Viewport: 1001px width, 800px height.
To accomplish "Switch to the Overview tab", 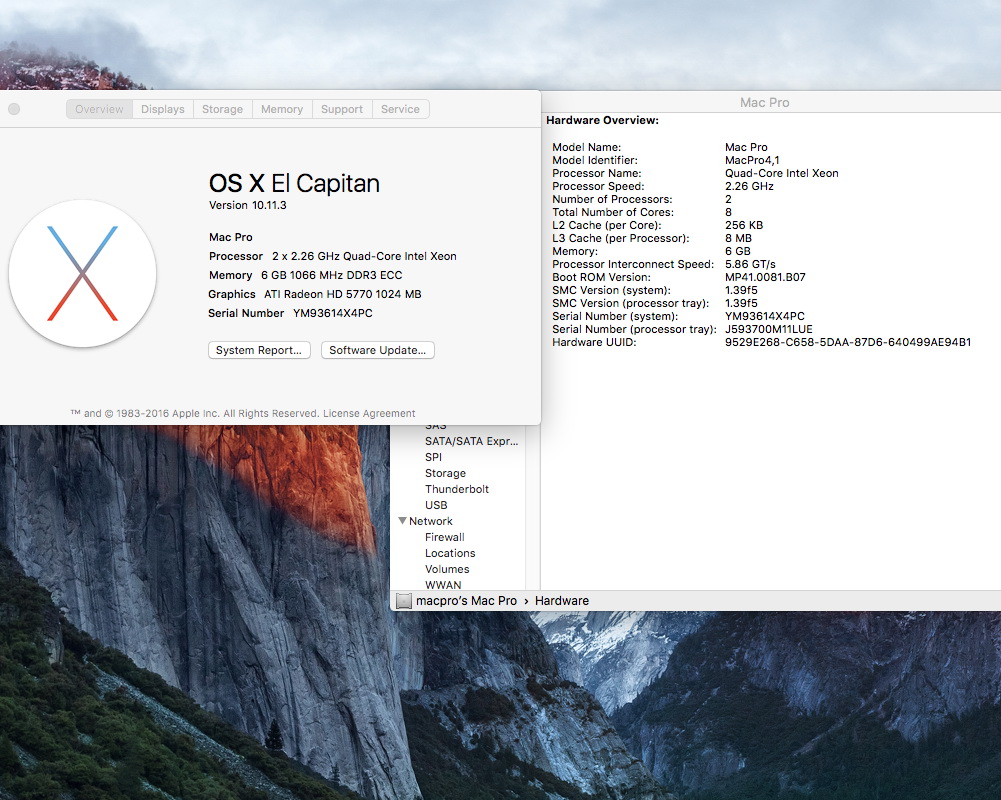I will [x=99, y=109].
